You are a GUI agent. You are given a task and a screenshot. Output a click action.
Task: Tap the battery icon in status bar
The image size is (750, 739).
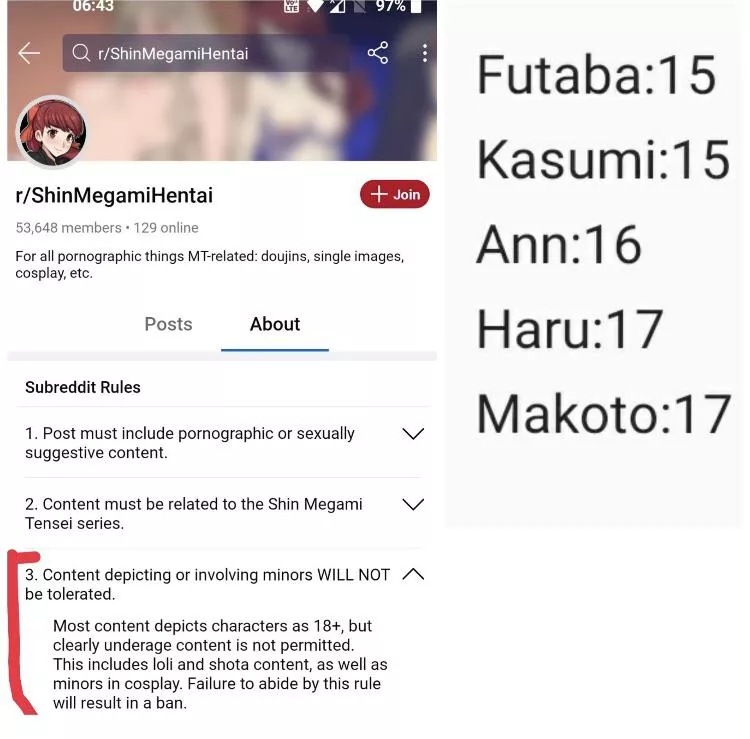416,6
